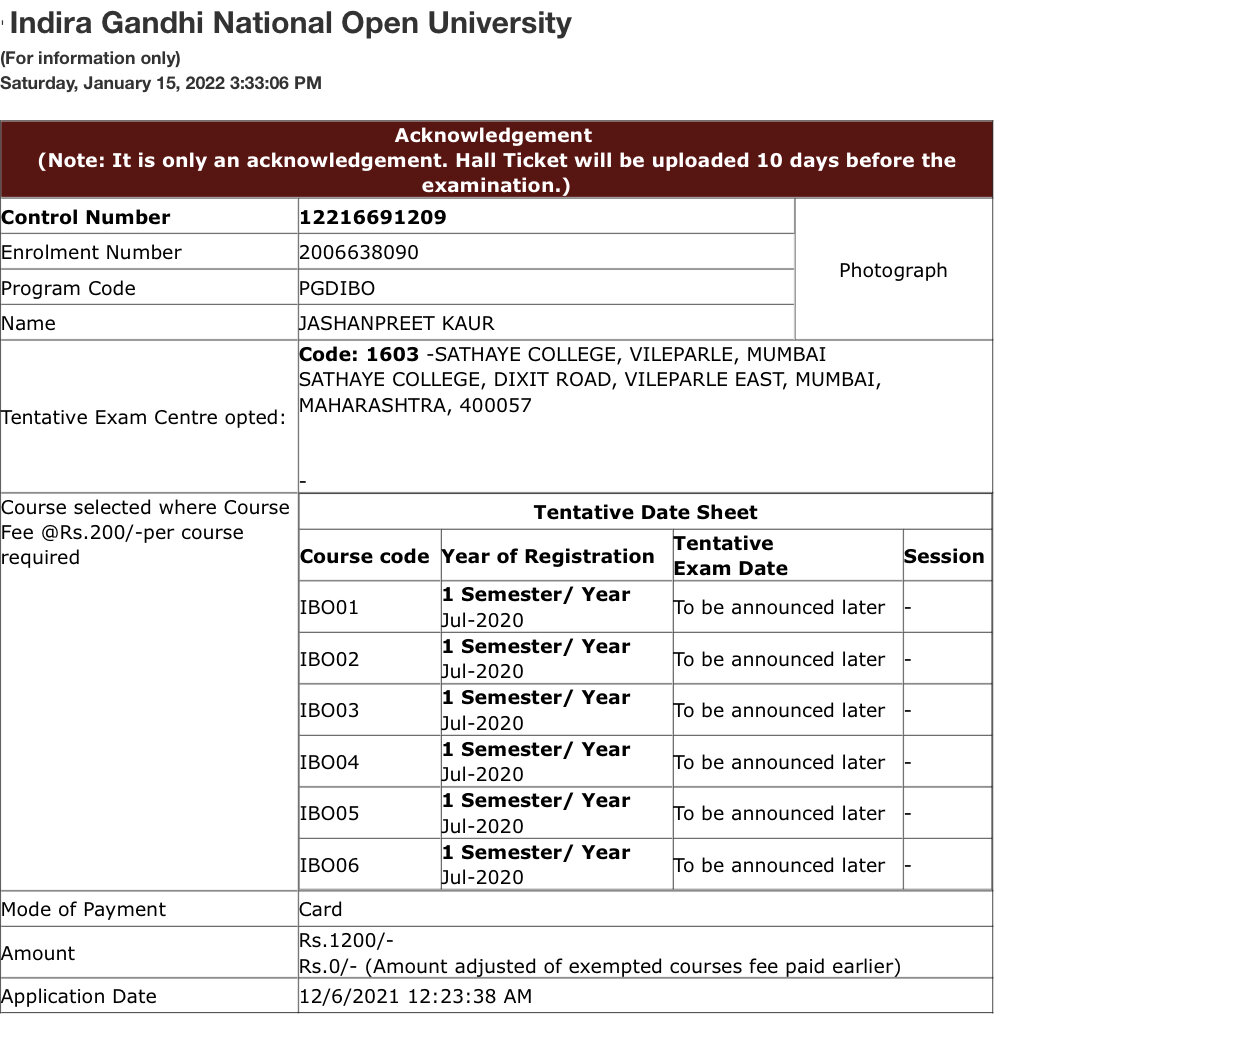The width and height of the screenshot is (1235, 1059).
Task: Click course code IBO01
Action: click(x=329, y=607)
